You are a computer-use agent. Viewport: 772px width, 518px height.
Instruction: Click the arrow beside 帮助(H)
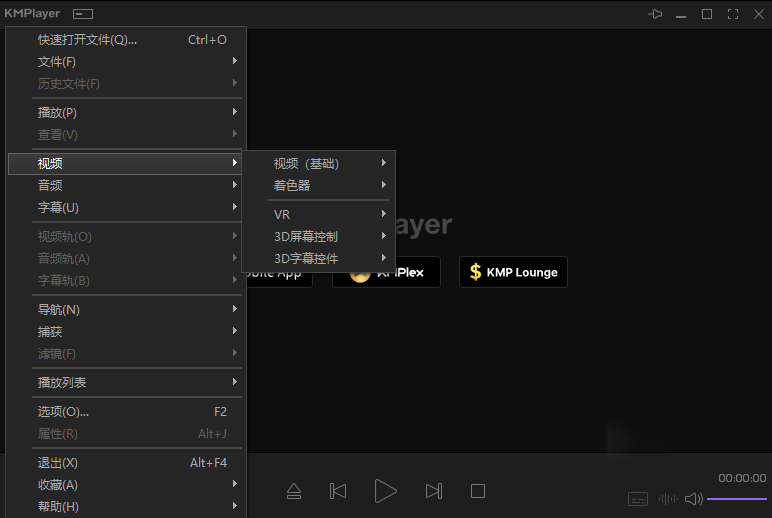pos(235,506)
